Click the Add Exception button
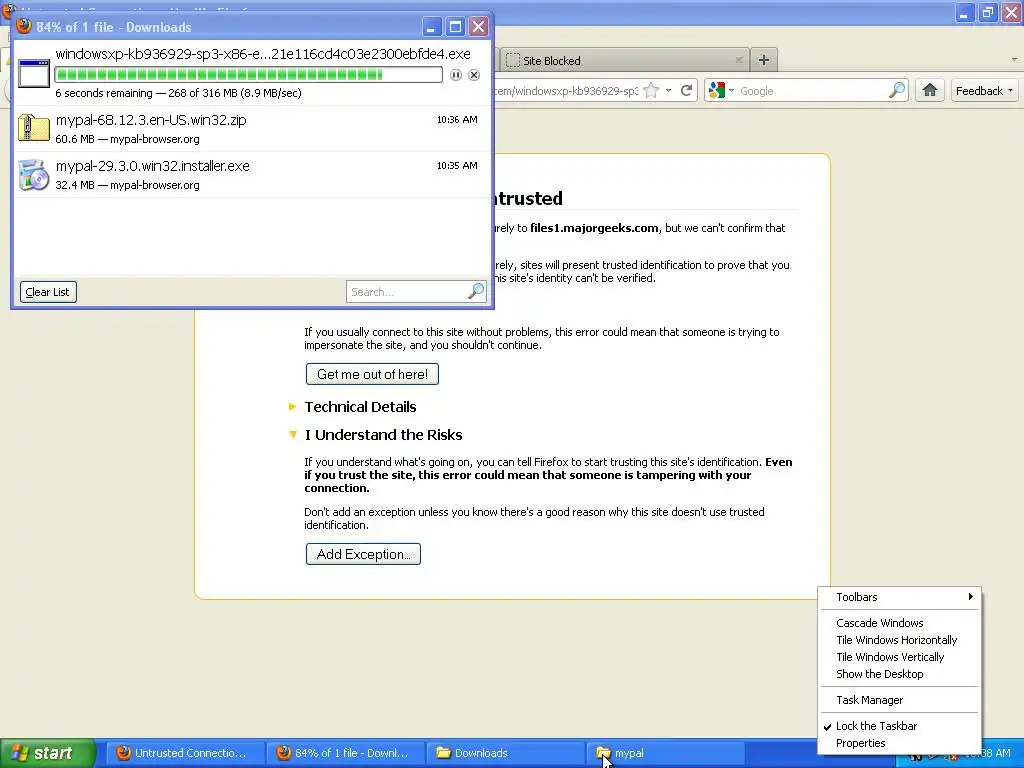1024x768 pixels. pyautogui.click(x=363, y=554)
